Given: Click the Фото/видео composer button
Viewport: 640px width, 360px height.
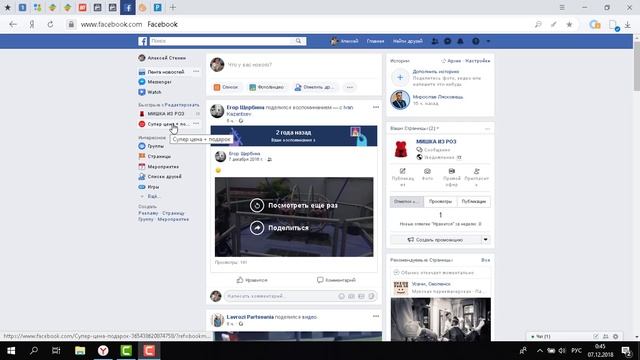Looking at the screenshot, I should (267, 87).
